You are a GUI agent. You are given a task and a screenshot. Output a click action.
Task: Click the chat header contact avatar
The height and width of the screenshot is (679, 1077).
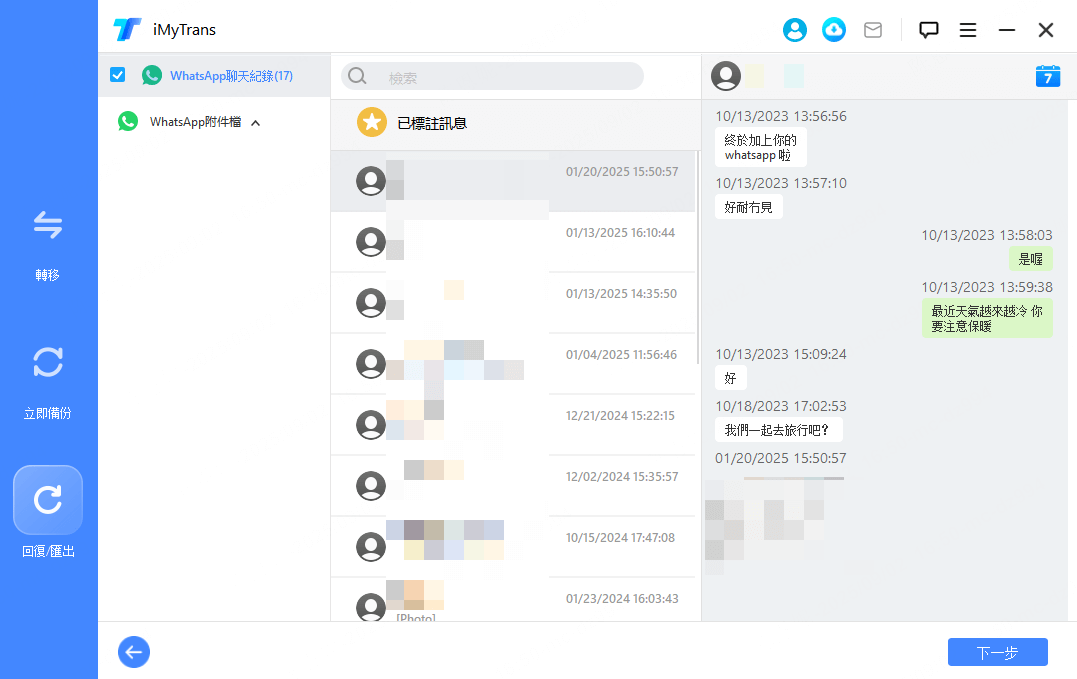click(726, 76)
